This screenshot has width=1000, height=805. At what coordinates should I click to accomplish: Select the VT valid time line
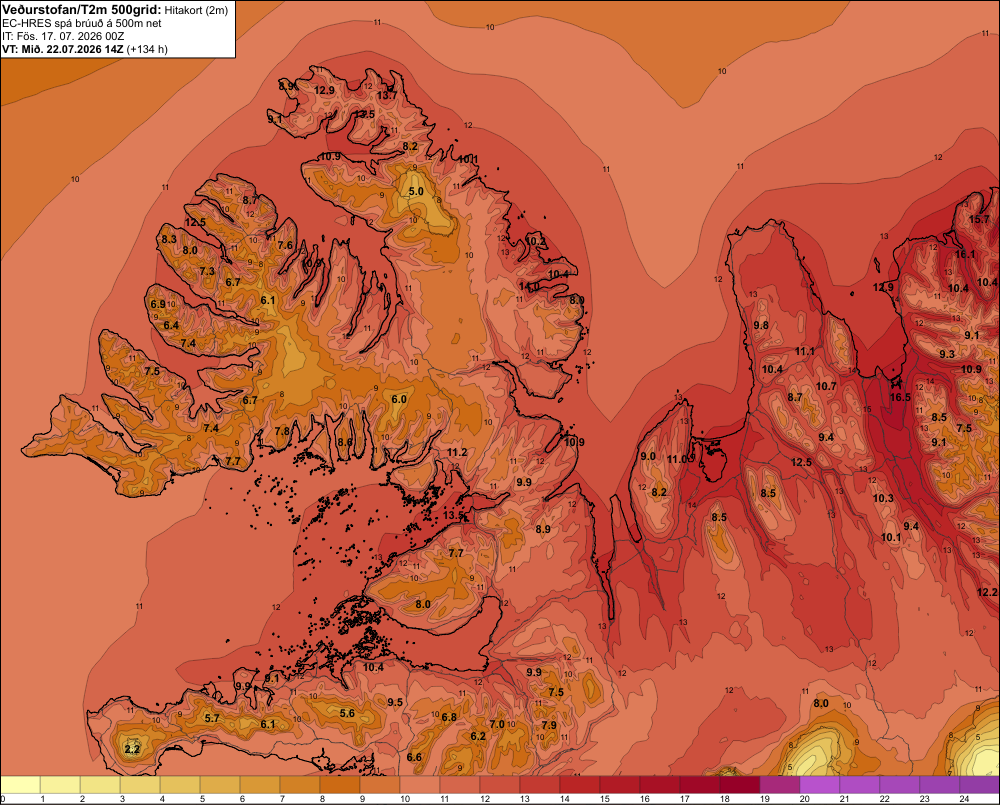click(85, 49)
